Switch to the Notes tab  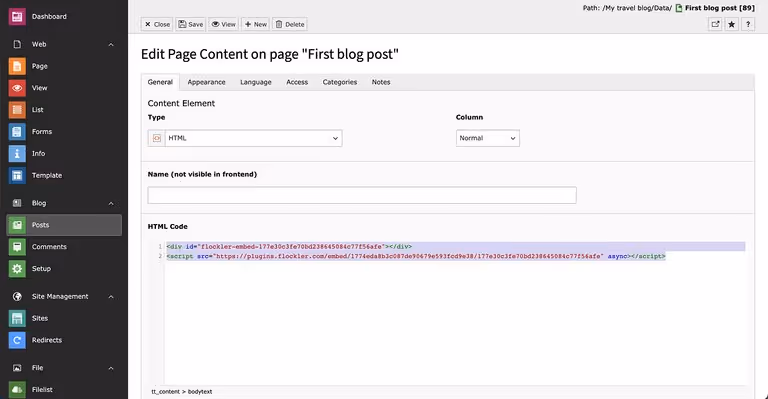coord(381,82)
